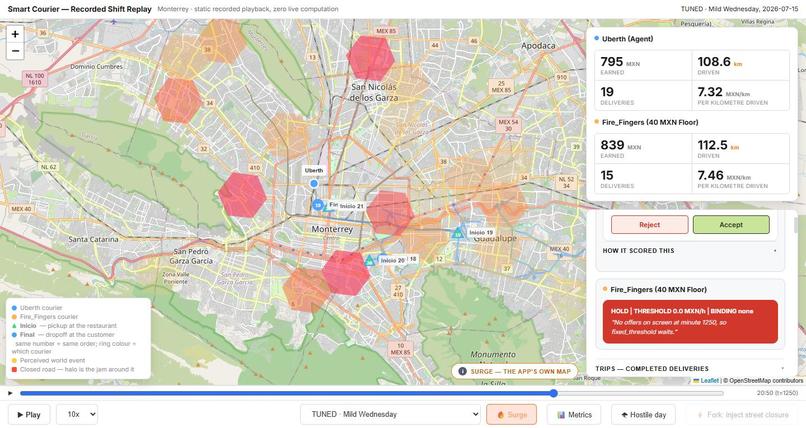Click the info icon on surge banner
This screenshot has width=806, height=428.
click(462, 371)
